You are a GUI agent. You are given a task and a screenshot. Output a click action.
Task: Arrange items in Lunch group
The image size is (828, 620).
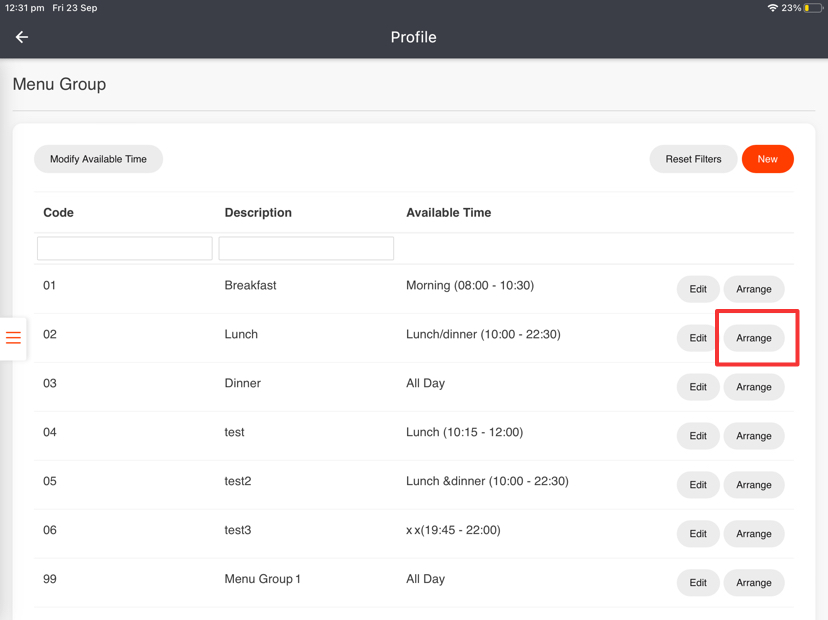[753, 338]
